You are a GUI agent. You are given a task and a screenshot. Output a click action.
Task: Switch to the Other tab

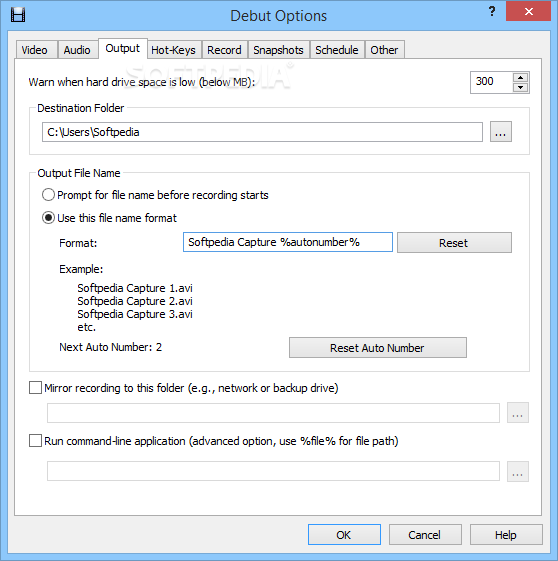point(385,50)
